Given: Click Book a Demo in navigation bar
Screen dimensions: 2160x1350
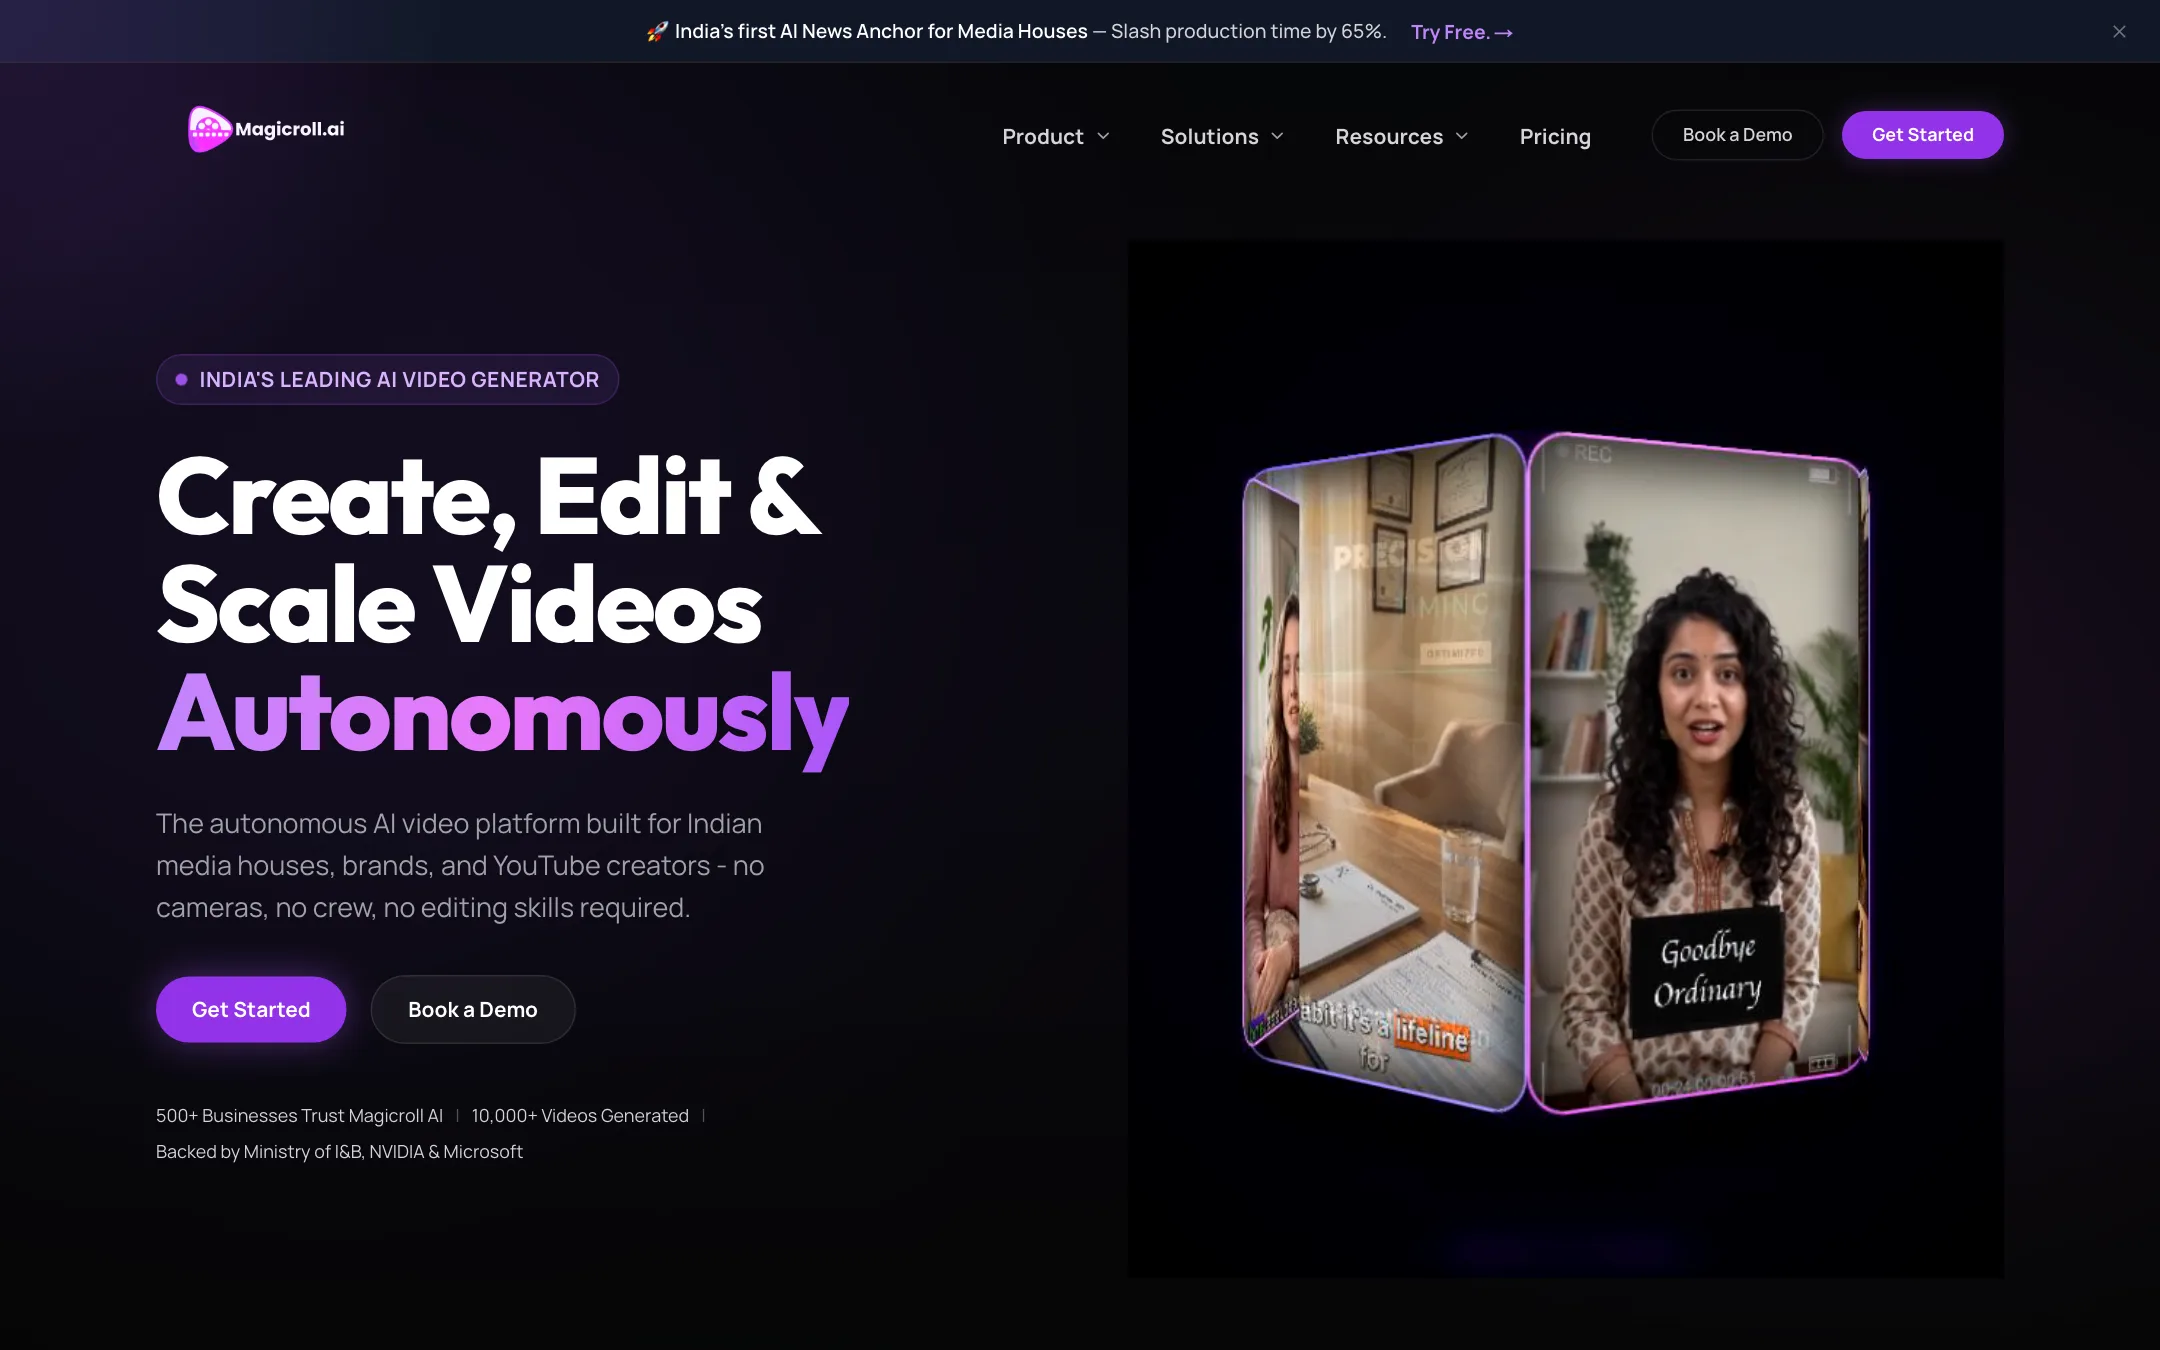Looking at the screenshot, I should (x=1737, y=135).
